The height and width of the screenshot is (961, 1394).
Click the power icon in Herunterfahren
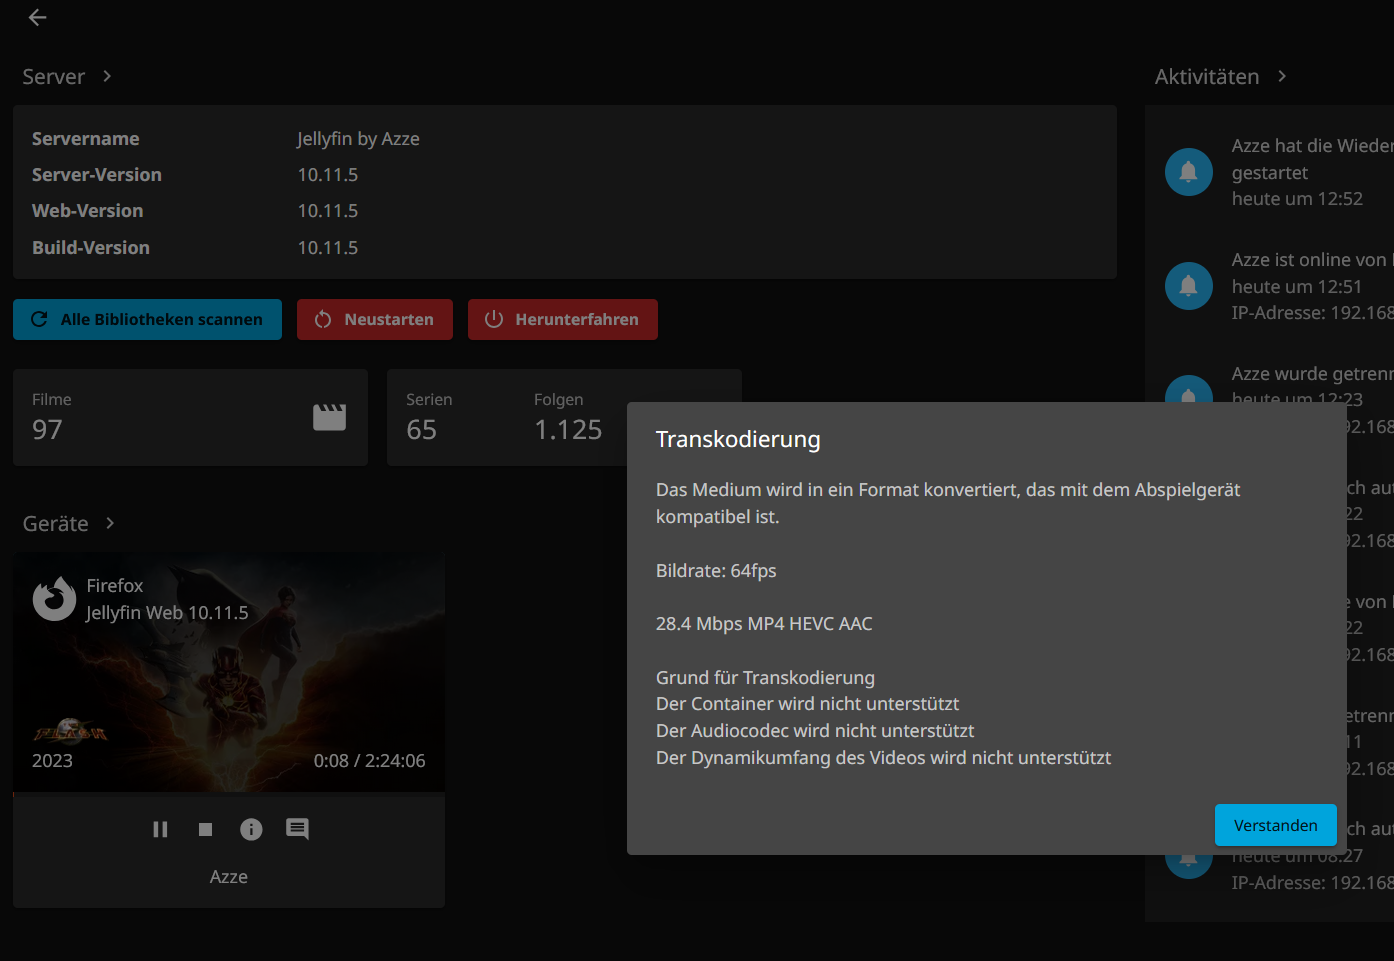(x=494, y=319)
